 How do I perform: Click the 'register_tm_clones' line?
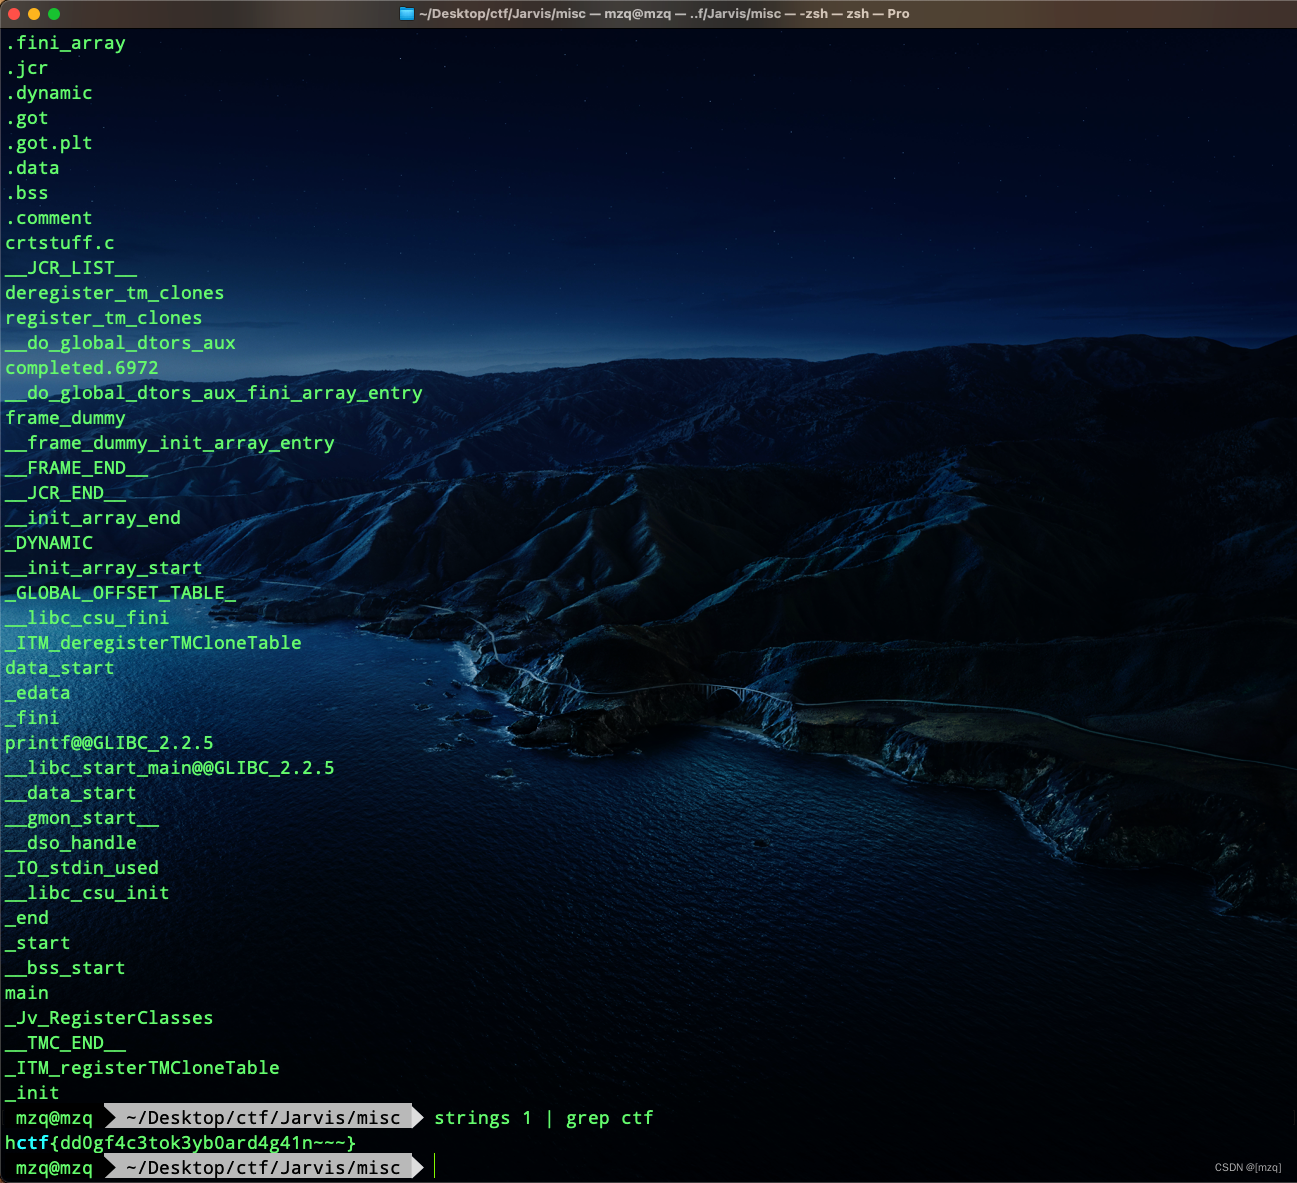(104, 318)
